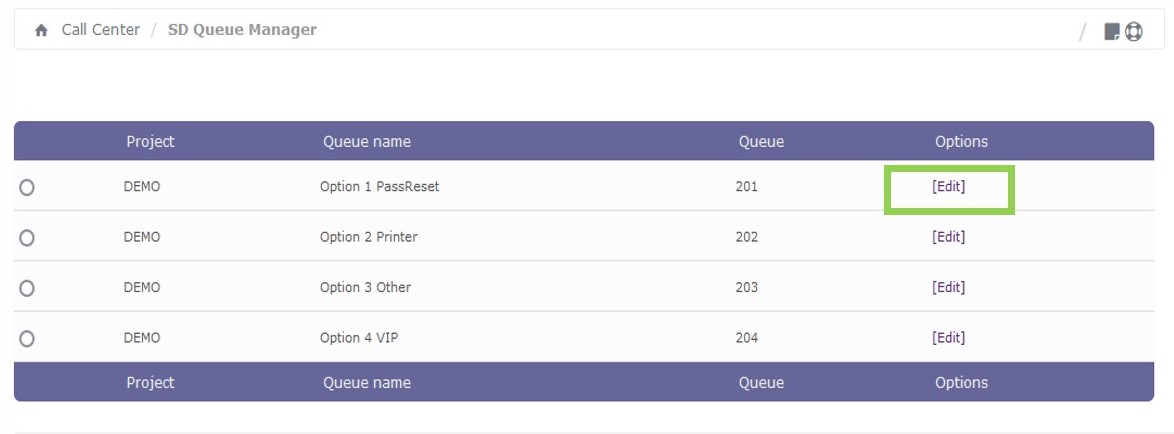Click the top Options column header
This screenshot has width=1174, height=434.
pyautogui.click(x=961, y=142)
